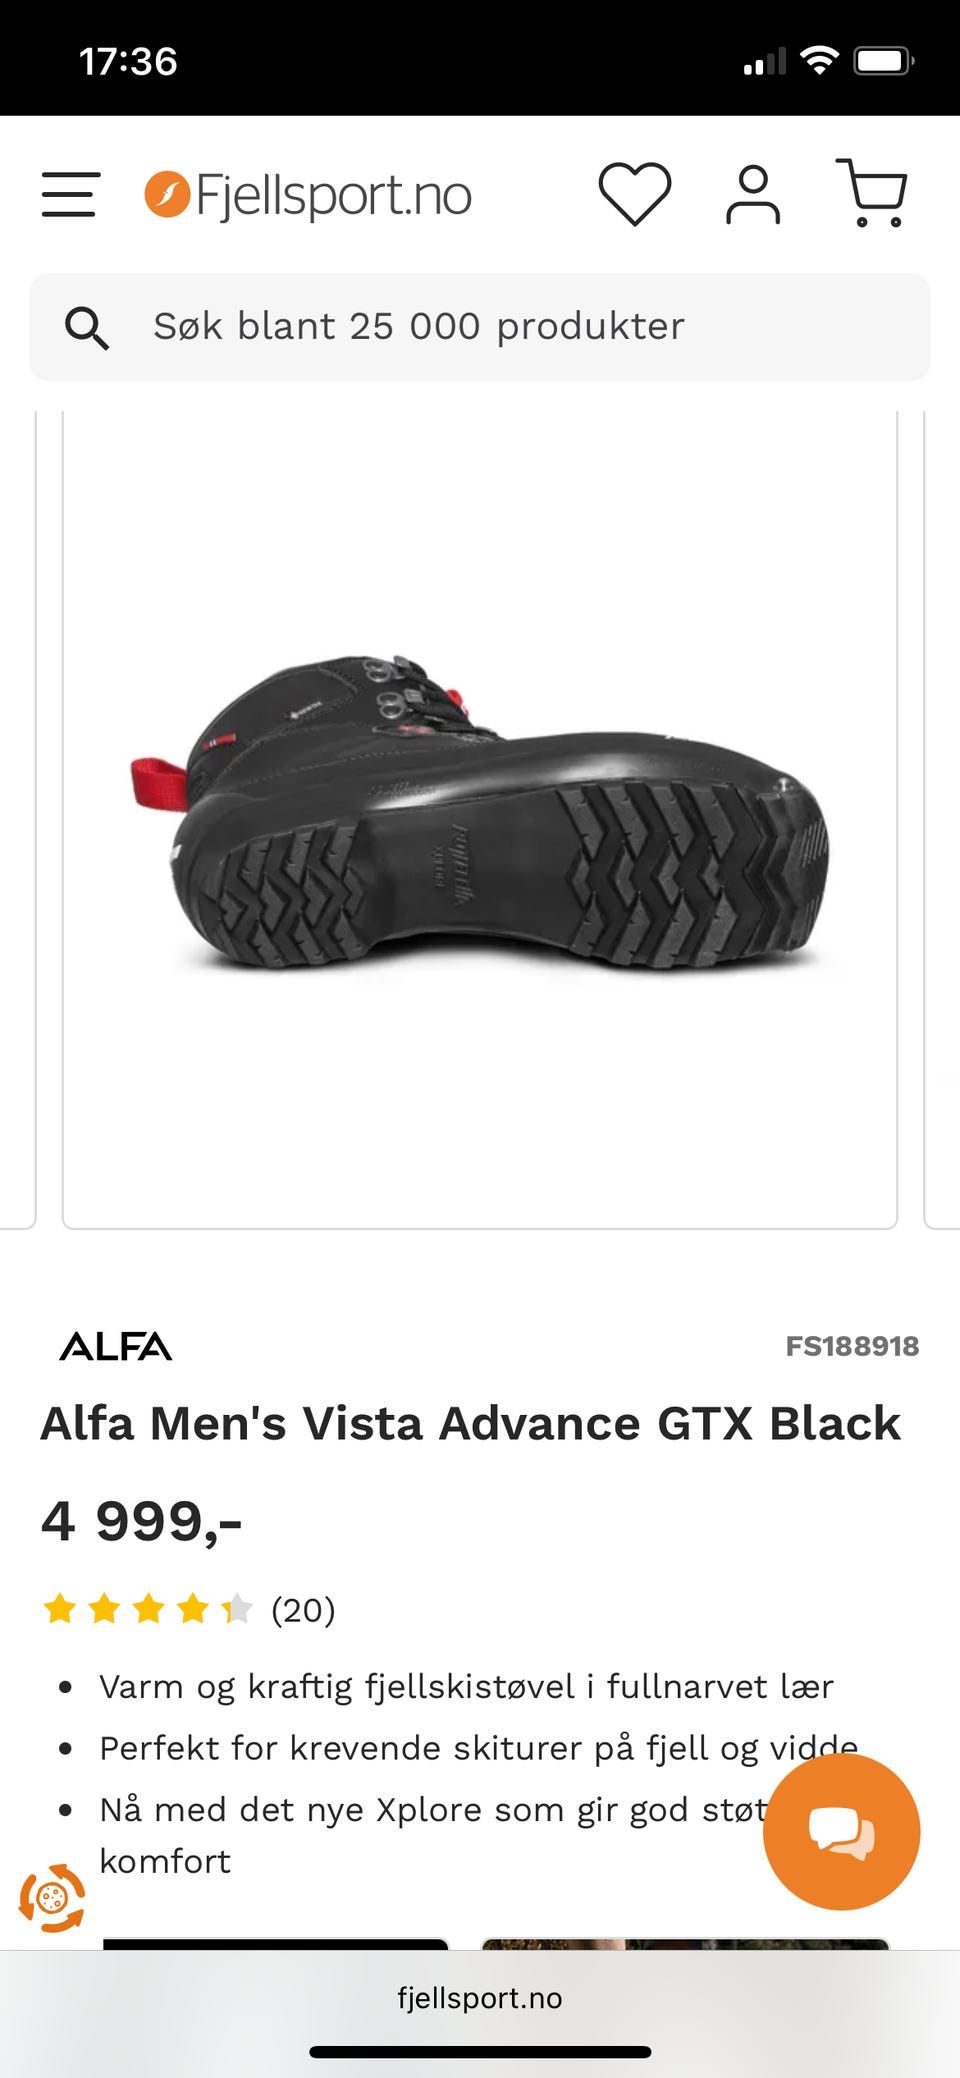Screen dimensions: 960x2078
Task: Open the ALFA brand logo link
Action: click(116, 1346)
